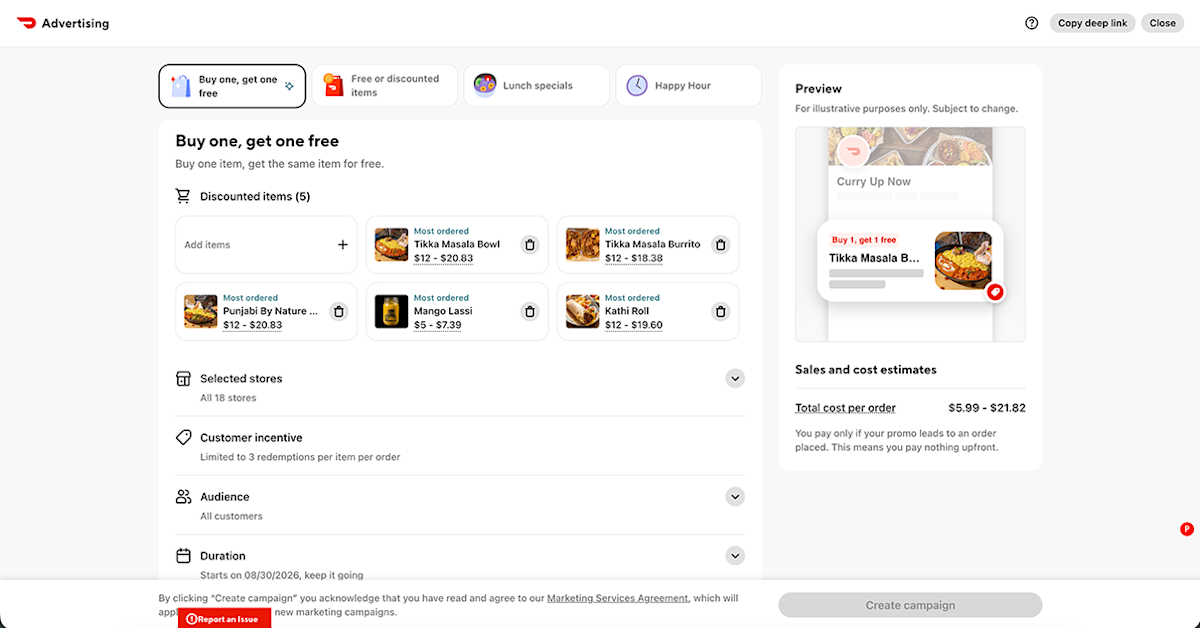Remove Mango Lassi with the trash icon

click(x=530, y=312)
